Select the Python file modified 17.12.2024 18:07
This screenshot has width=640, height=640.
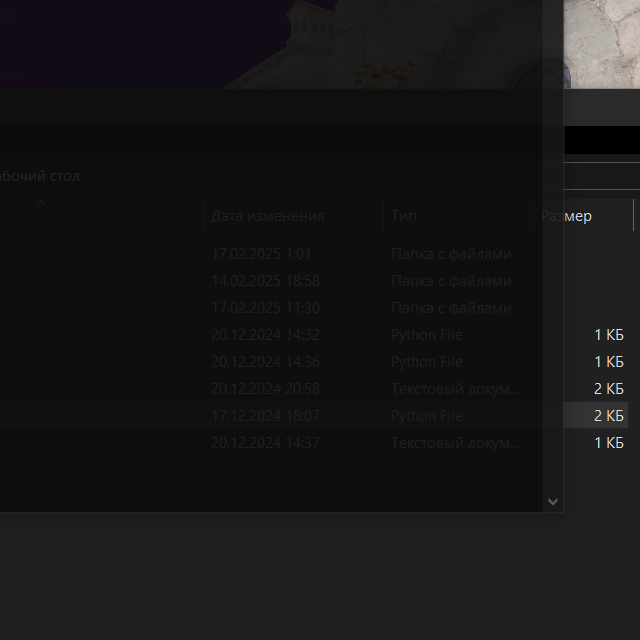(265, 416)
